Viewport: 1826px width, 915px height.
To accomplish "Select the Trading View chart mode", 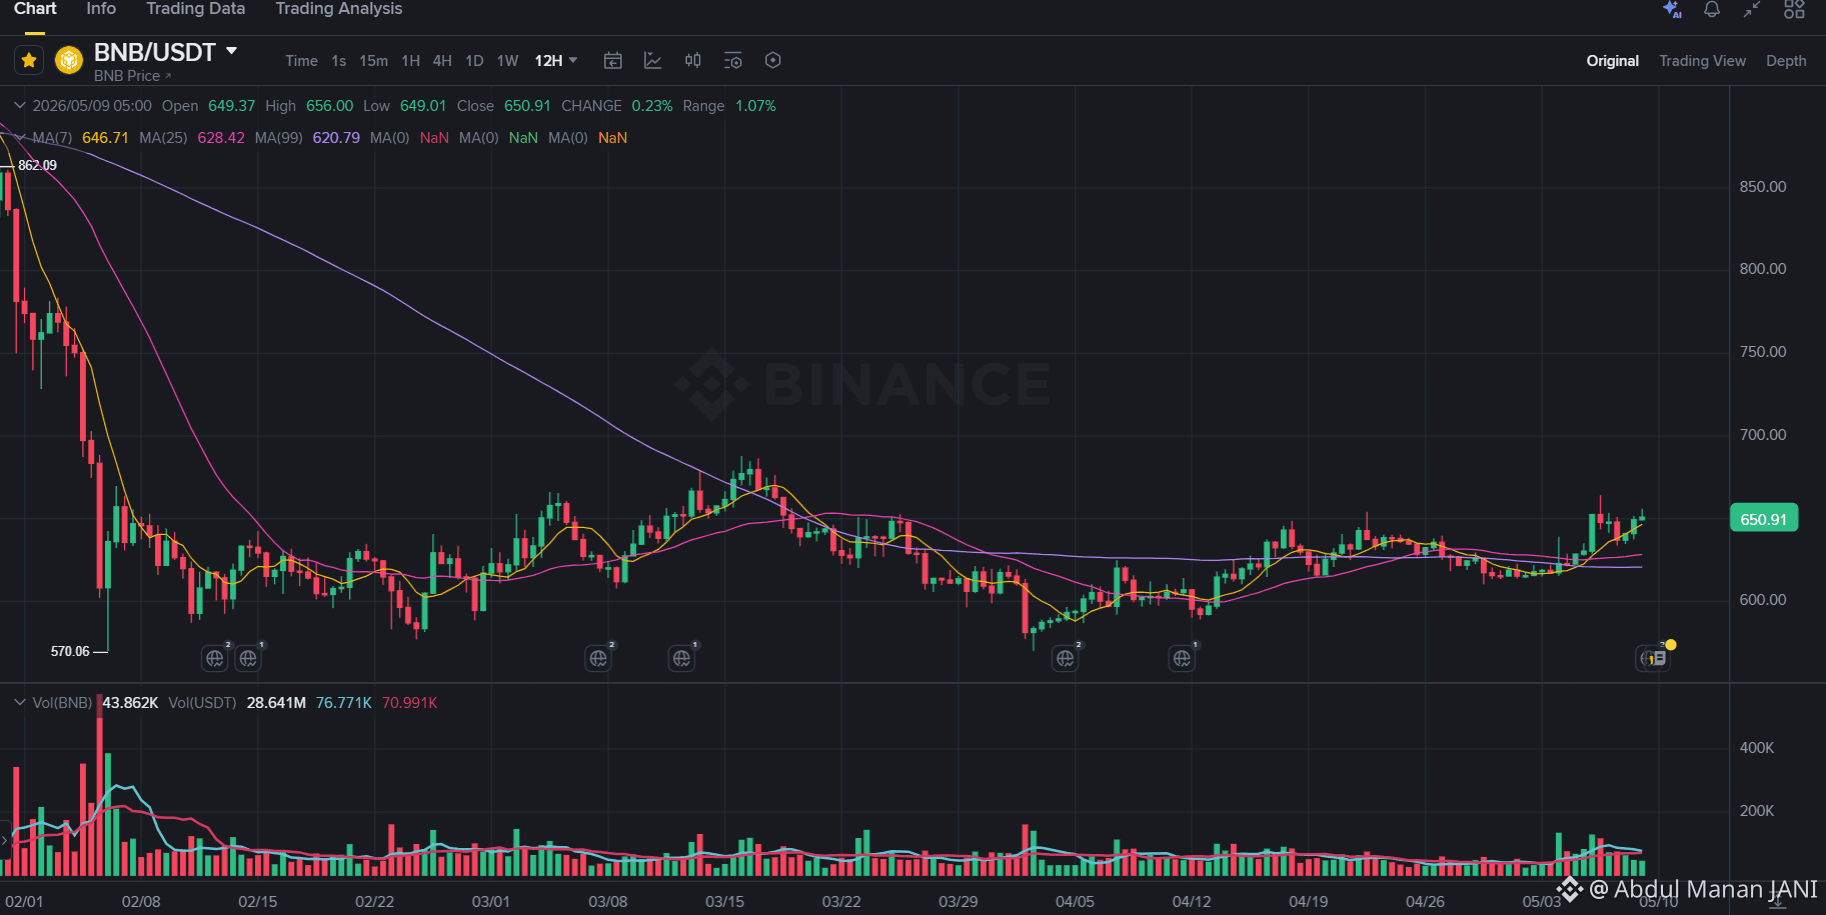I will (x=1702, y=61).
